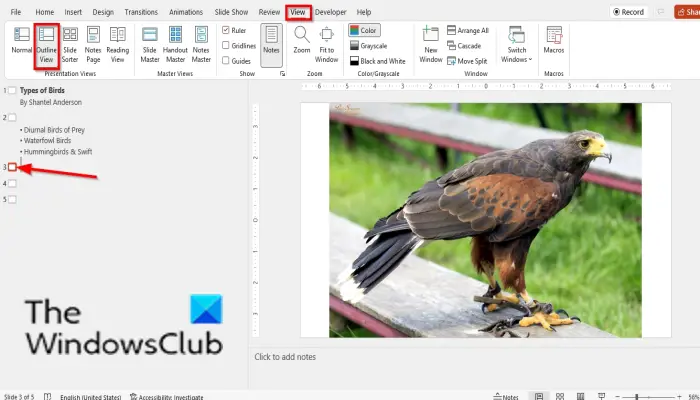Open Macros dialog

(x=554, y=41)
